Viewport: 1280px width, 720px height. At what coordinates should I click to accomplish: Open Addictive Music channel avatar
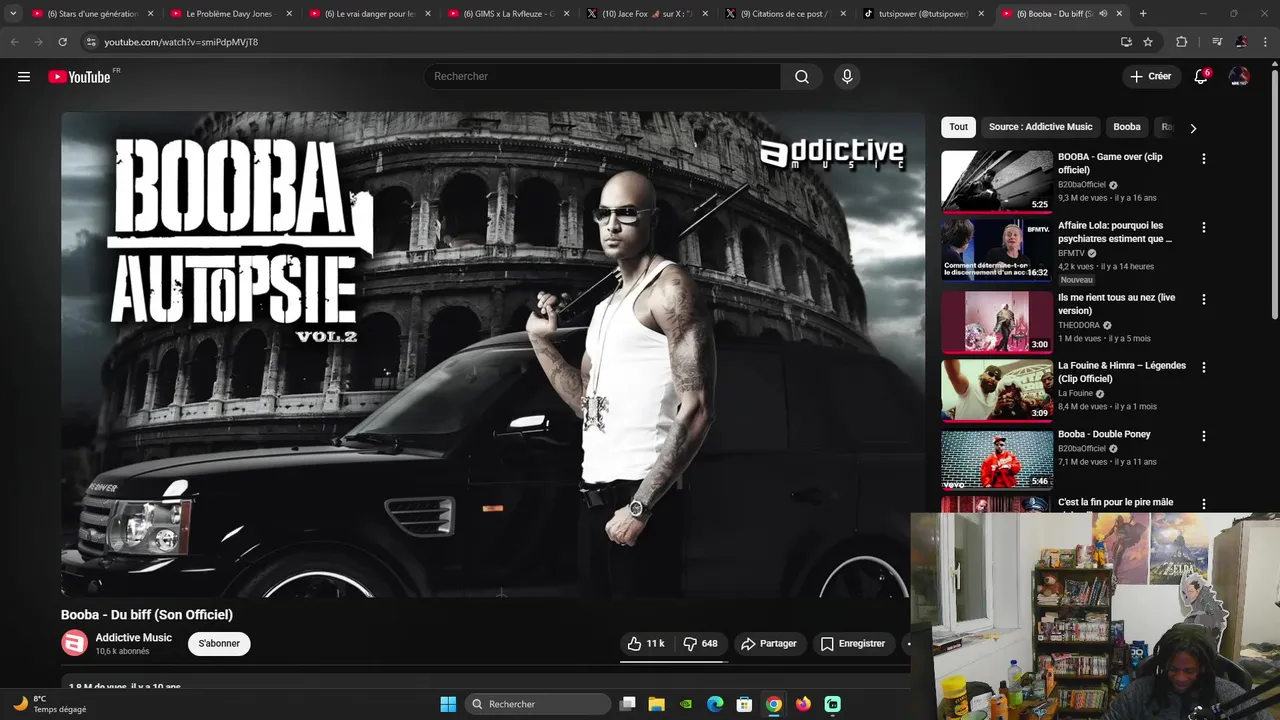[75, 643]
